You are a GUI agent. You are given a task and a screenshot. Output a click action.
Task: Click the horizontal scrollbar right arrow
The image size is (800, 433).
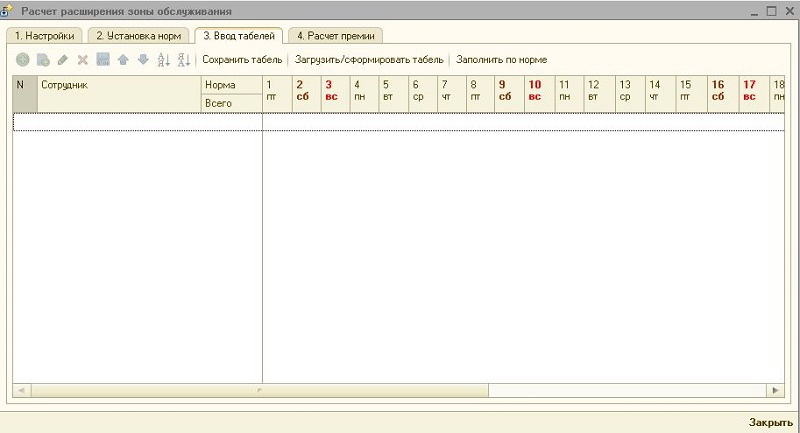tap(776, 389)
